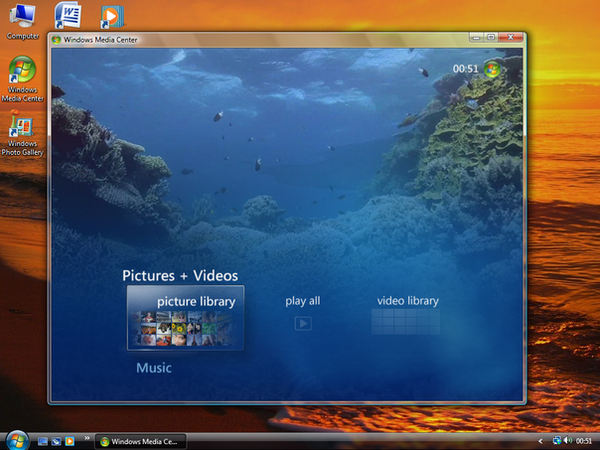The image size is (600, 450).
Task: Show hidden system tray icons arrow
Action: click(x=540, y=442)
